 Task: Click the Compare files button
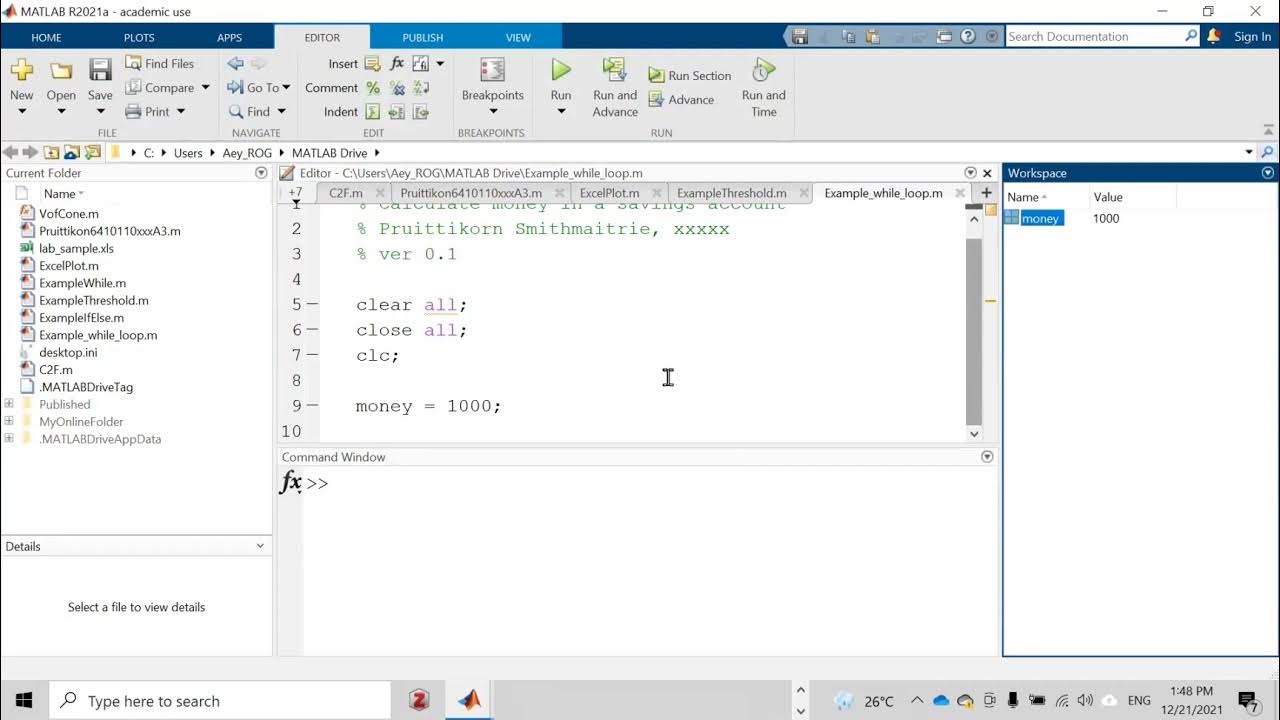pyautogui.click(x=160, y=87)
